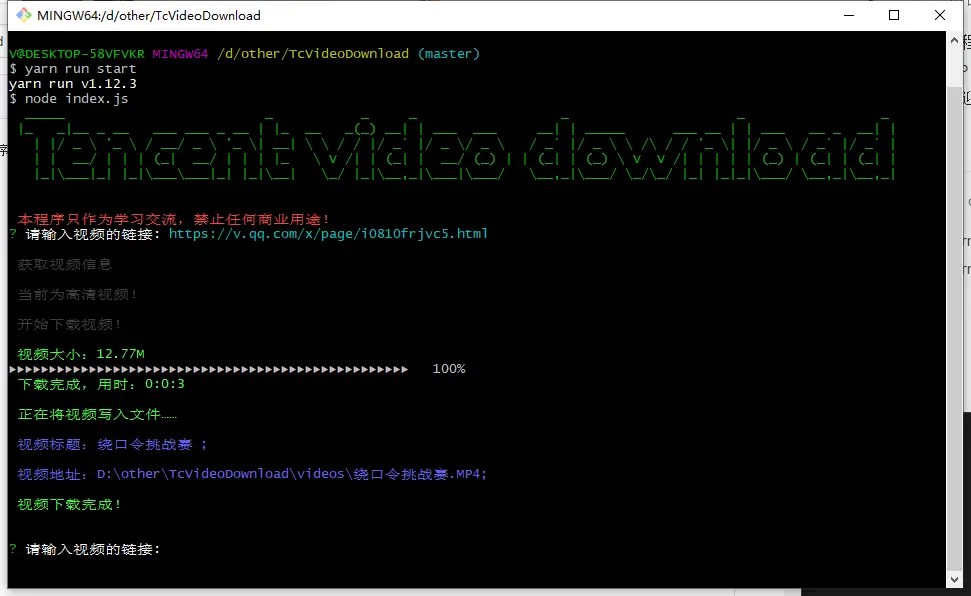Click the 正在将视频写入文件 line
Image resolution: width=971 pixels, height=596 pixels.
pos(97,414)
